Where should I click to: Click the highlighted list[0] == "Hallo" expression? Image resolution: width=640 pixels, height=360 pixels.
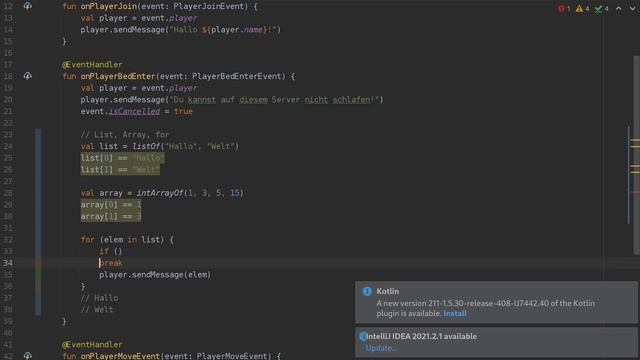pyautogui.click(x=122, y=158)
